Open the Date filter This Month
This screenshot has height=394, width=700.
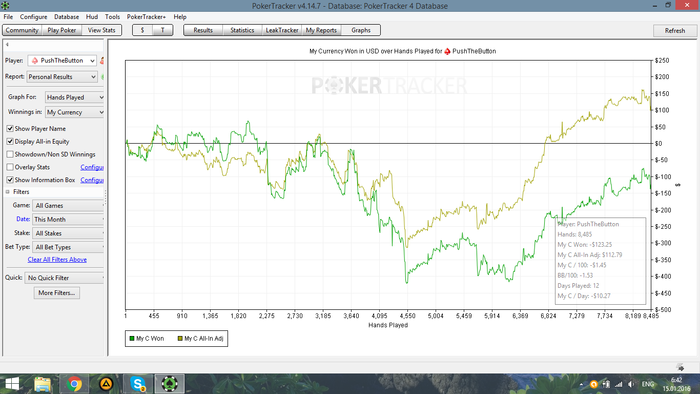click(68, 220)
